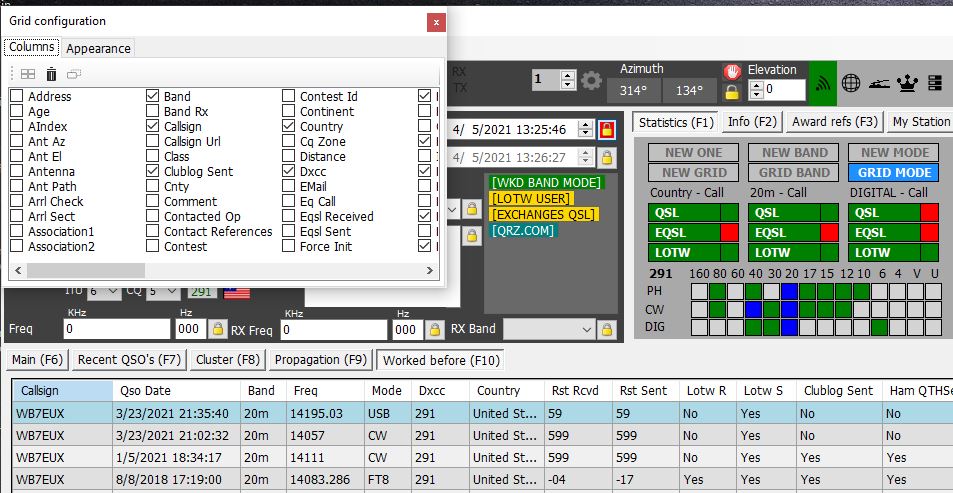Image resolution: width=953 pixels, height=493 pixels.
Task: Open the globe web icon
Action: pyautogui.click(x=851, y=83)
